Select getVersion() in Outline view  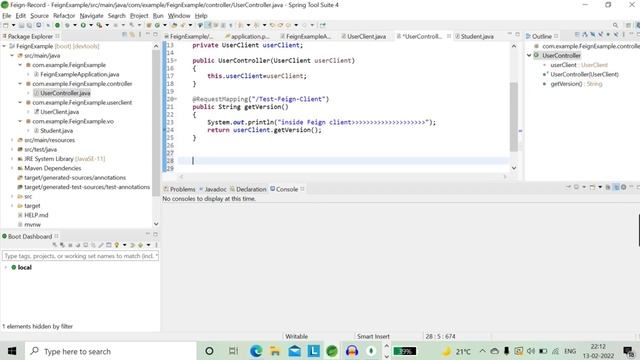click(576, 84)
